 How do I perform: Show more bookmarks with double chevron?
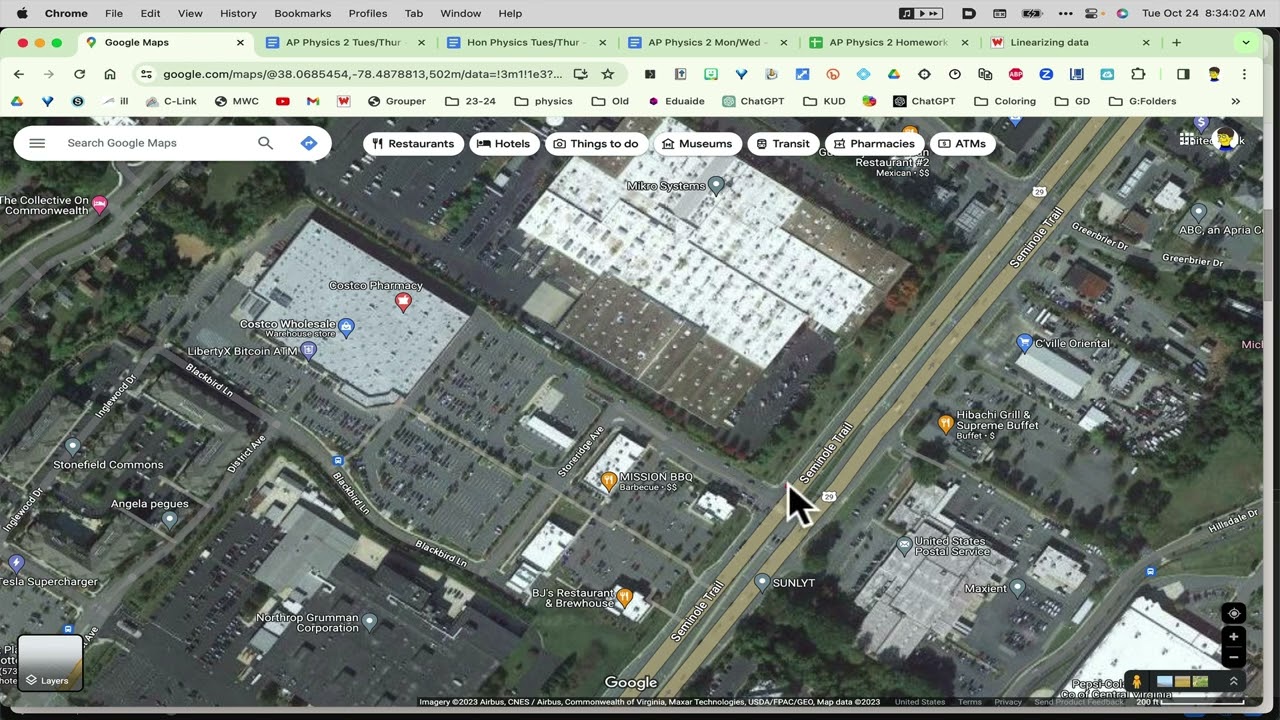click(1236, 101)
